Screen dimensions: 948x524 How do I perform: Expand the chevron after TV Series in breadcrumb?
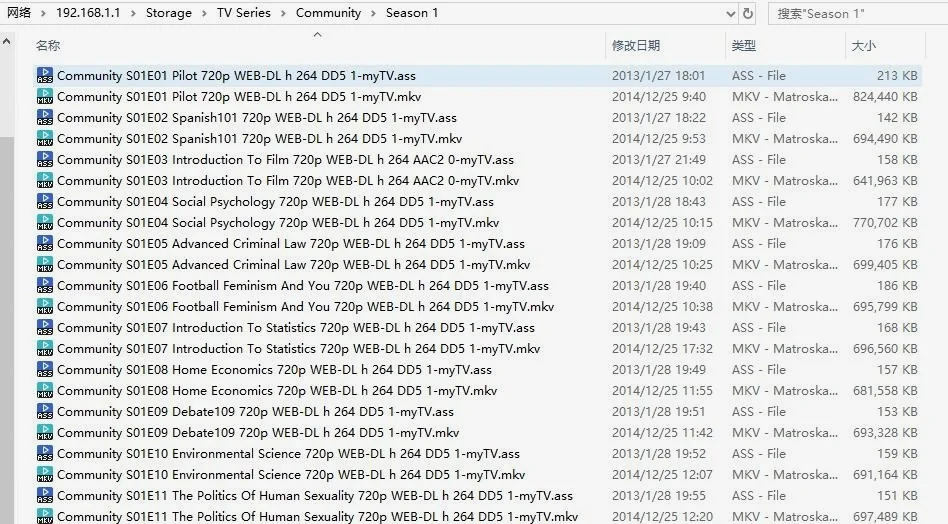(x=283, y=13)
